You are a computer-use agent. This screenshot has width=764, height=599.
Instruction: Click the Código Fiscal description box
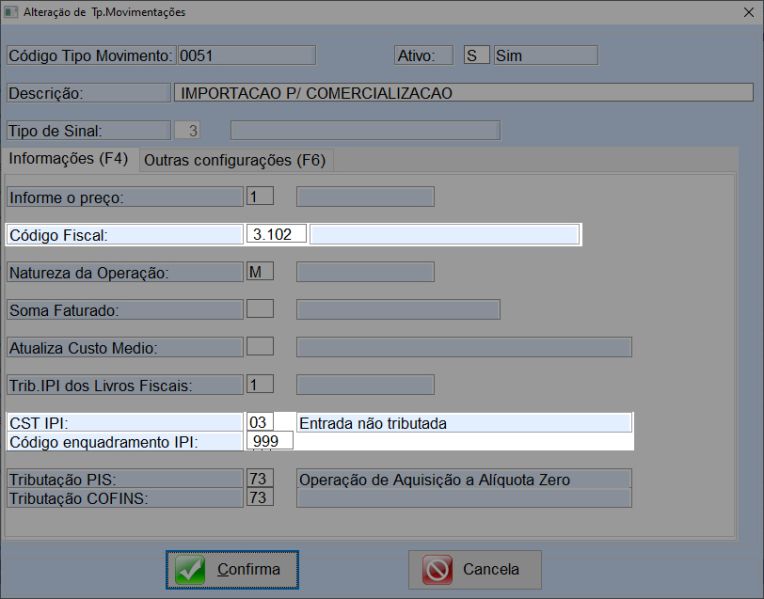coord(444,234)
